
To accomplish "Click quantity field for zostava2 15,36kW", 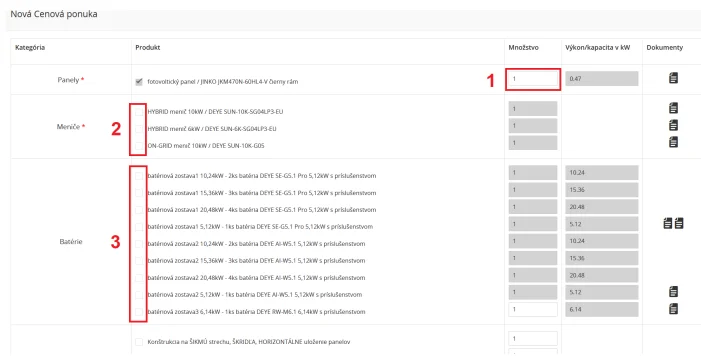I will pyautogui.click(x=533, y=258).
